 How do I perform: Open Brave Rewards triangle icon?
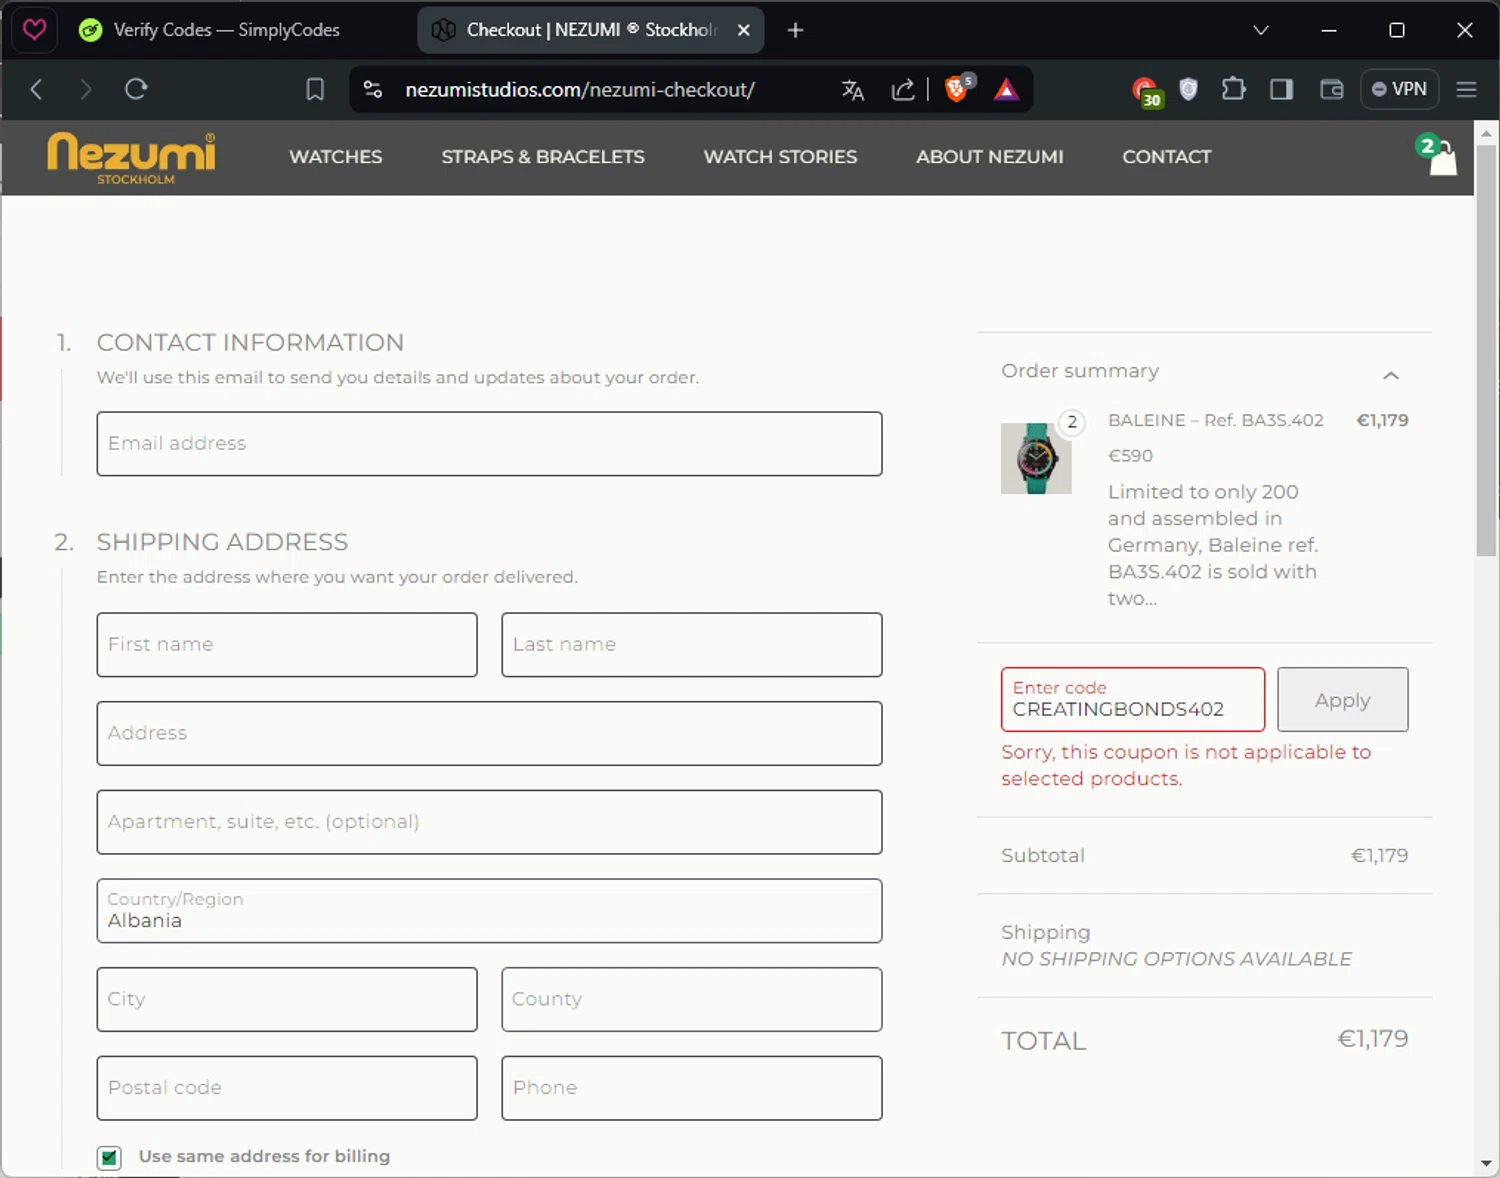click(1006, 90)
